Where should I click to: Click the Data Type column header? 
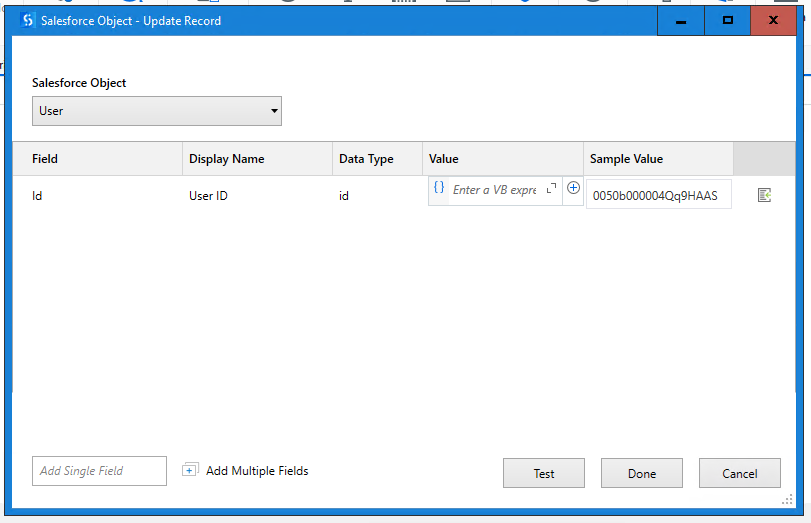click(377, 159)
